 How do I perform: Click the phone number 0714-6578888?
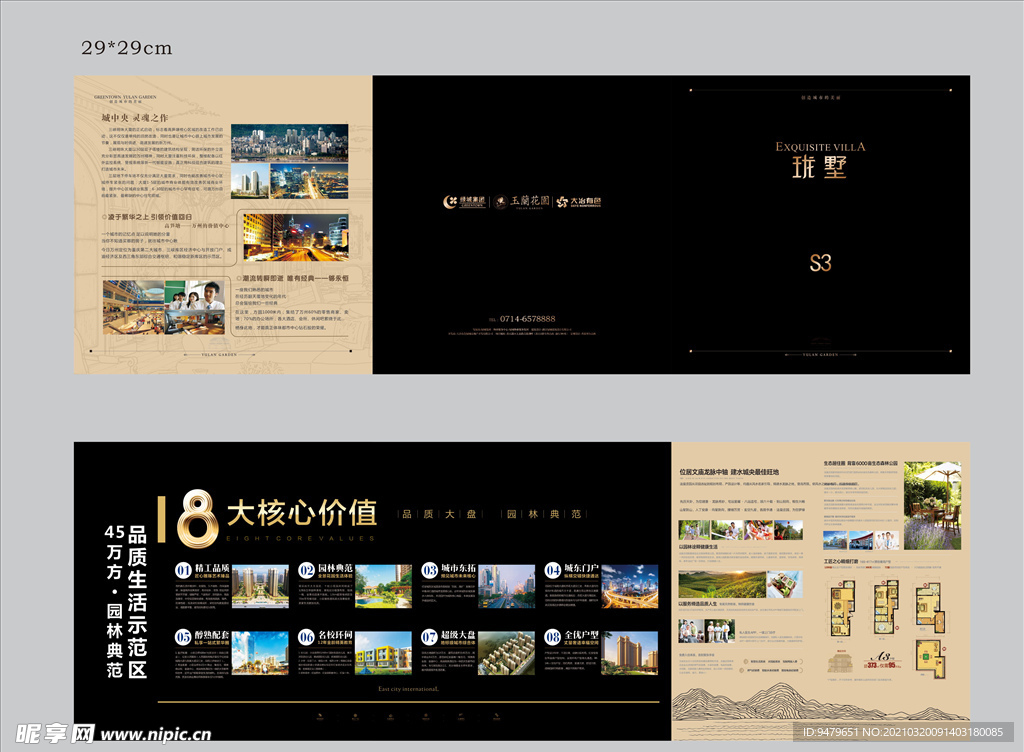click(x=521, y=319)
